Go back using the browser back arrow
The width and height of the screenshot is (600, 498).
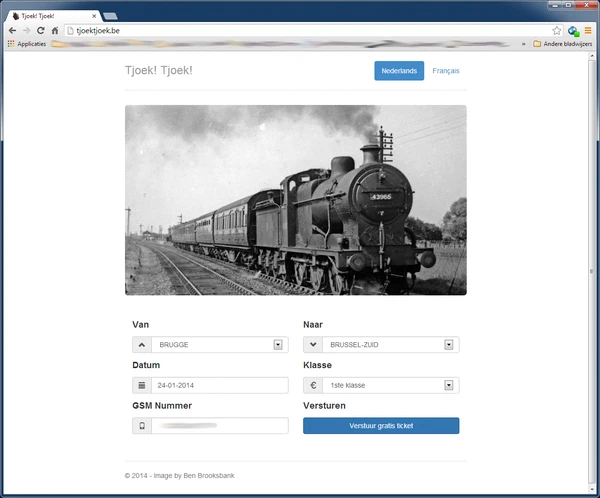(x=12, y=31)
